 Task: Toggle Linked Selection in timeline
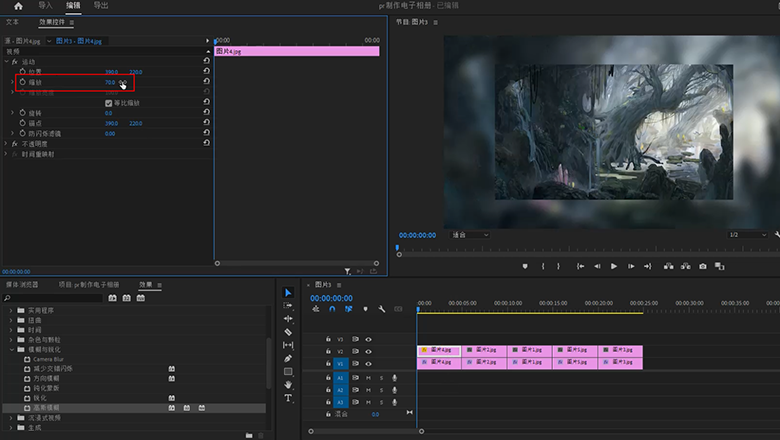tap(349, 309)
